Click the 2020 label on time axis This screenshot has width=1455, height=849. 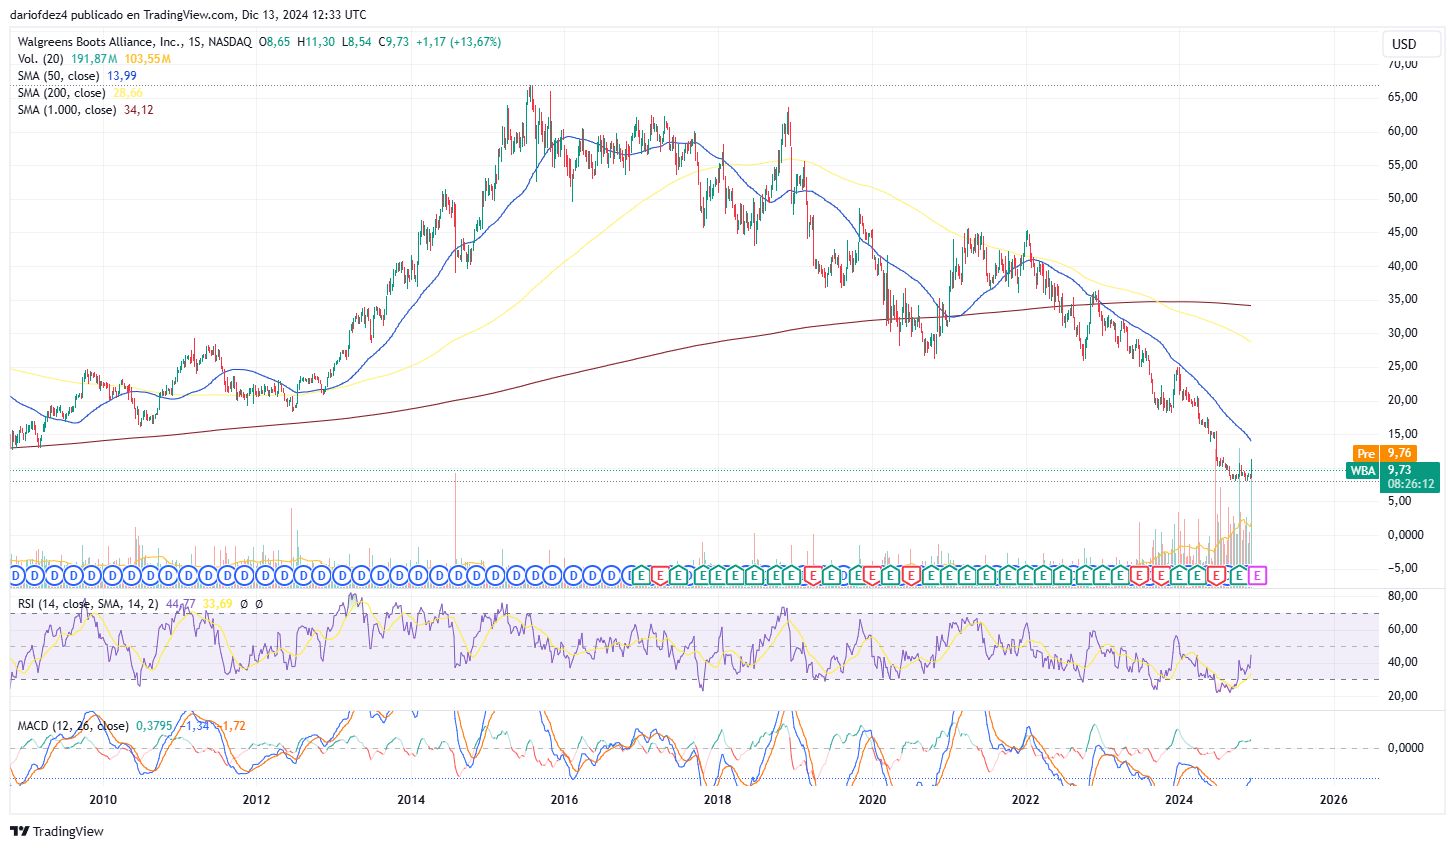click(873, 799)
